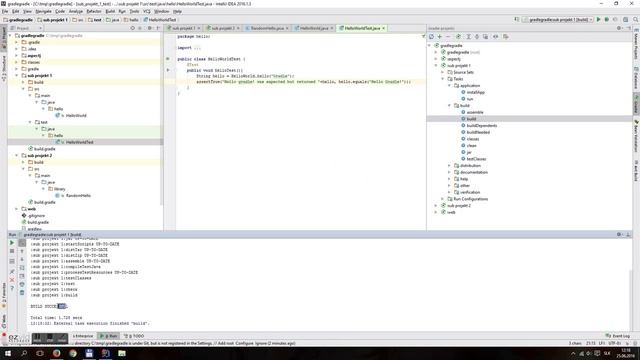Refresh all Gradle projects icon
Viewport: 640px width, 360px height.
point(431,37)
